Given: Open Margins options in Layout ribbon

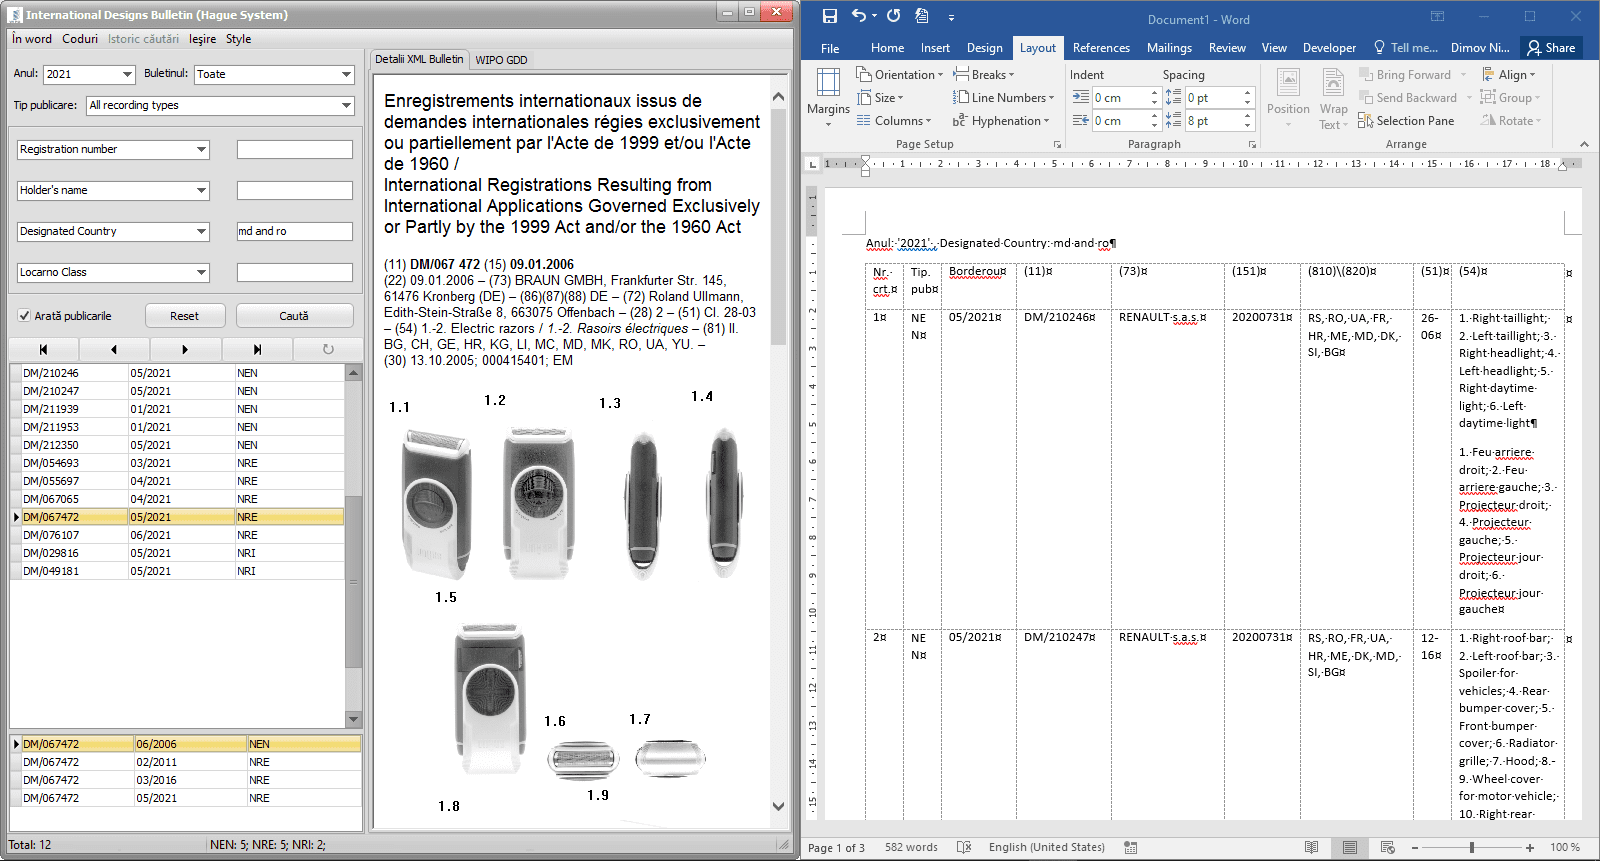Looking at the screenshot, I should (828, 97).
